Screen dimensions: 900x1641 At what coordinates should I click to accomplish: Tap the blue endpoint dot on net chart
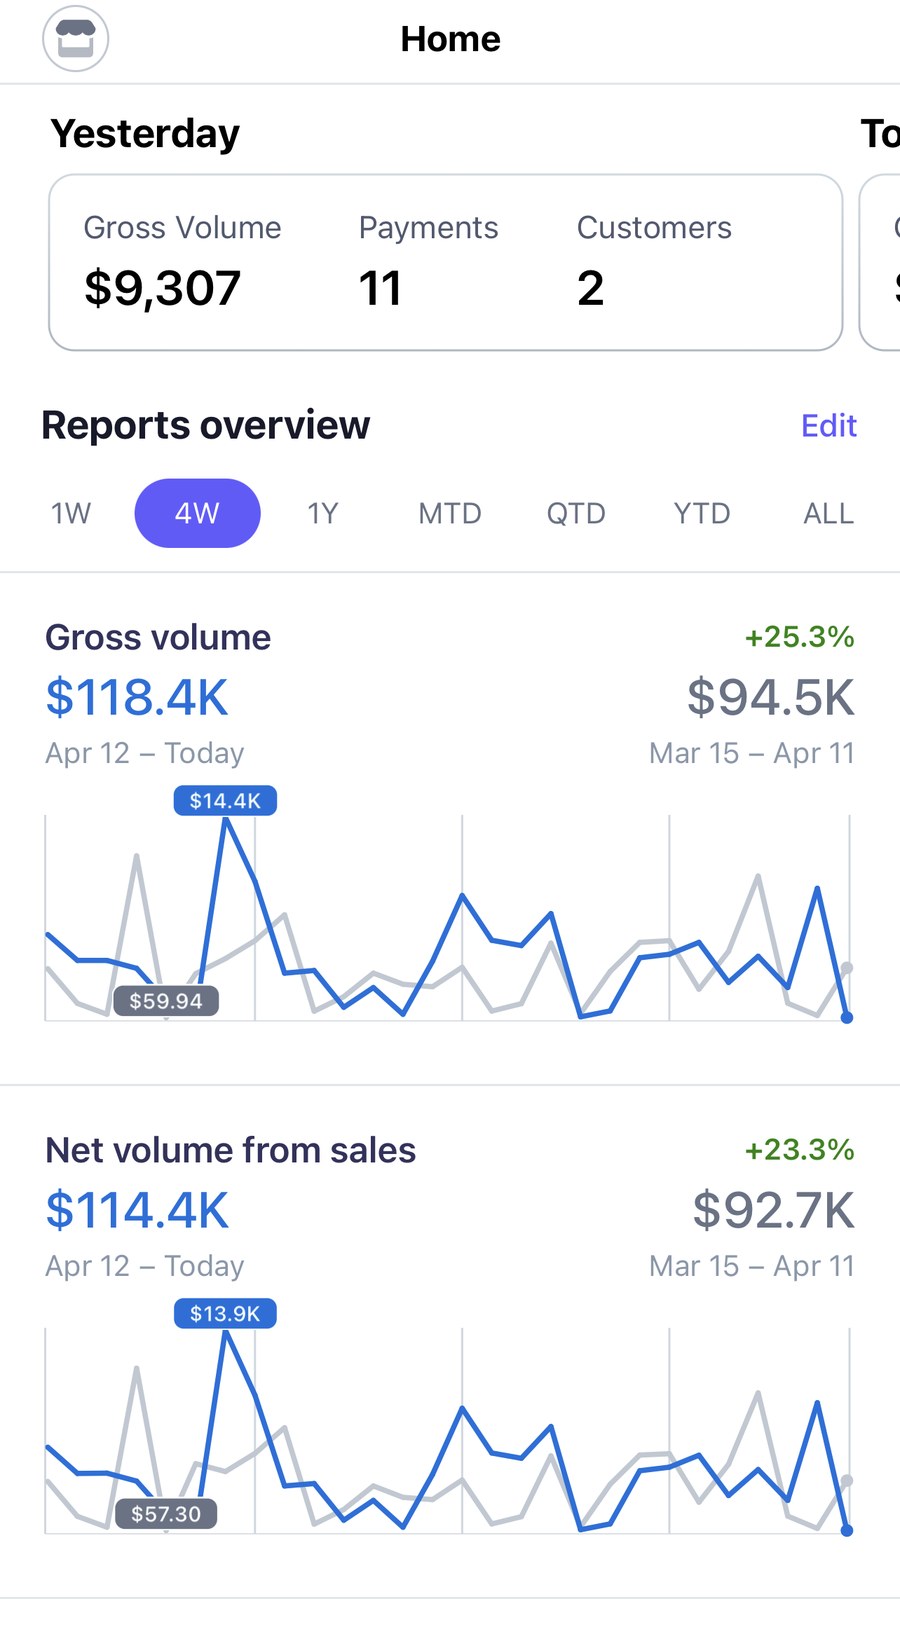coord(847,1530)
